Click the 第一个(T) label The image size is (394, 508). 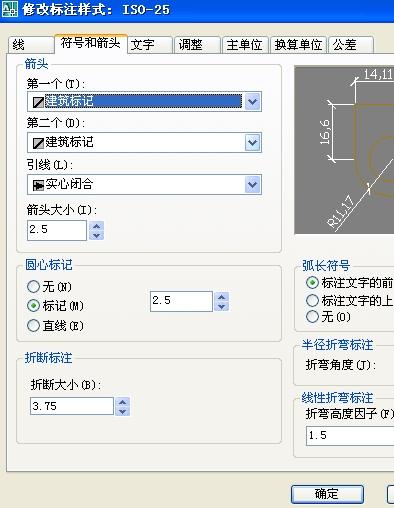[56, 84]
